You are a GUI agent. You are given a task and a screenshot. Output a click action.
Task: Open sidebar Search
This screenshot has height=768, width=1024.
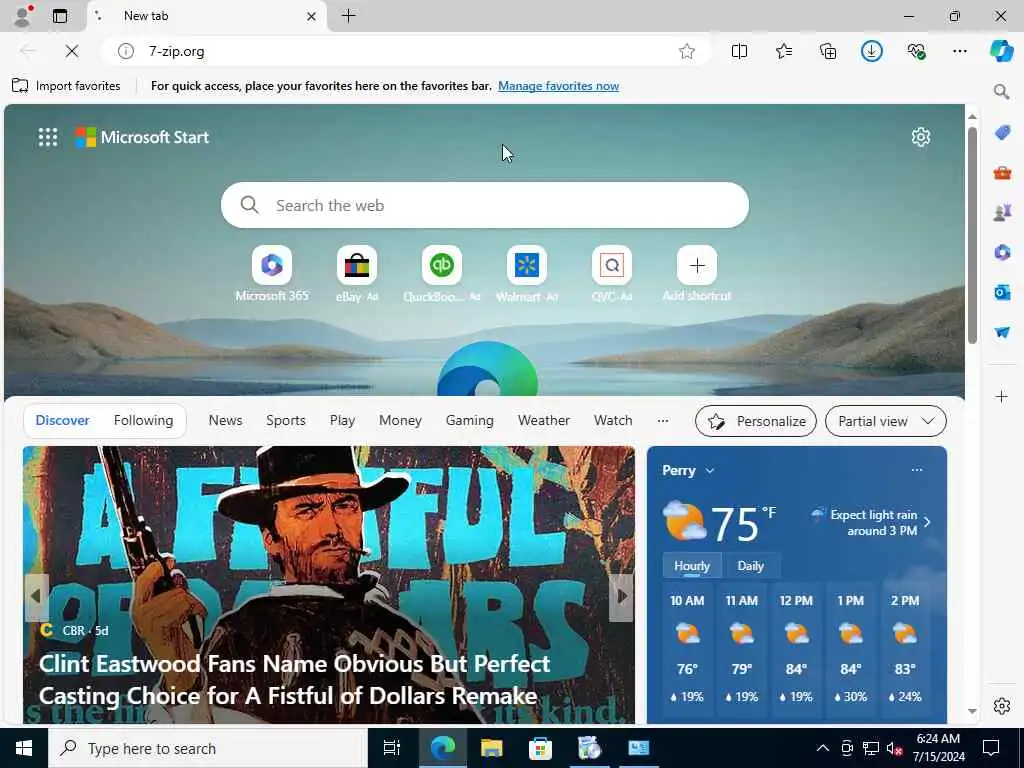(x=1002, y=92)
